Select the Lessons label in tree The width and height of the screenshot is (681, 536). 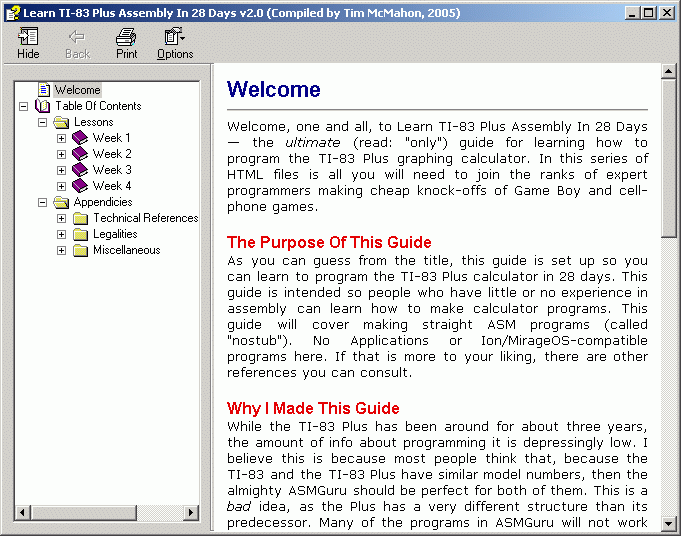(93, 122)
